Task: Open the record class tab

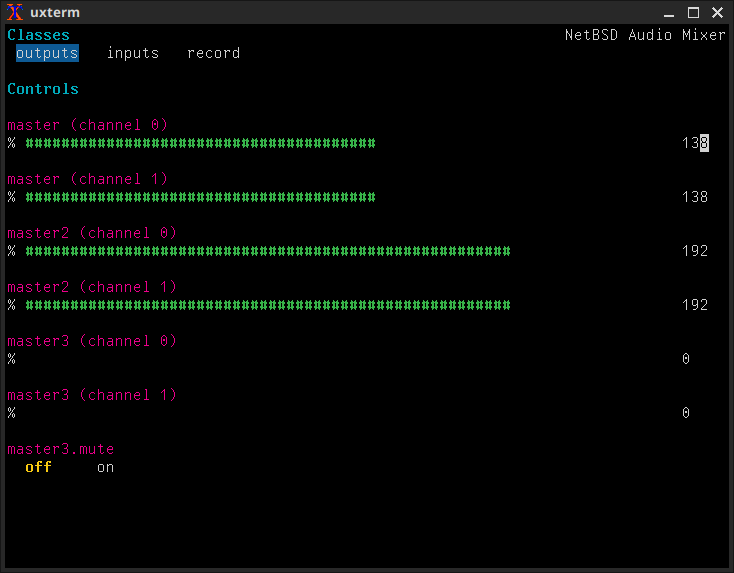Action: click(213, 53)
